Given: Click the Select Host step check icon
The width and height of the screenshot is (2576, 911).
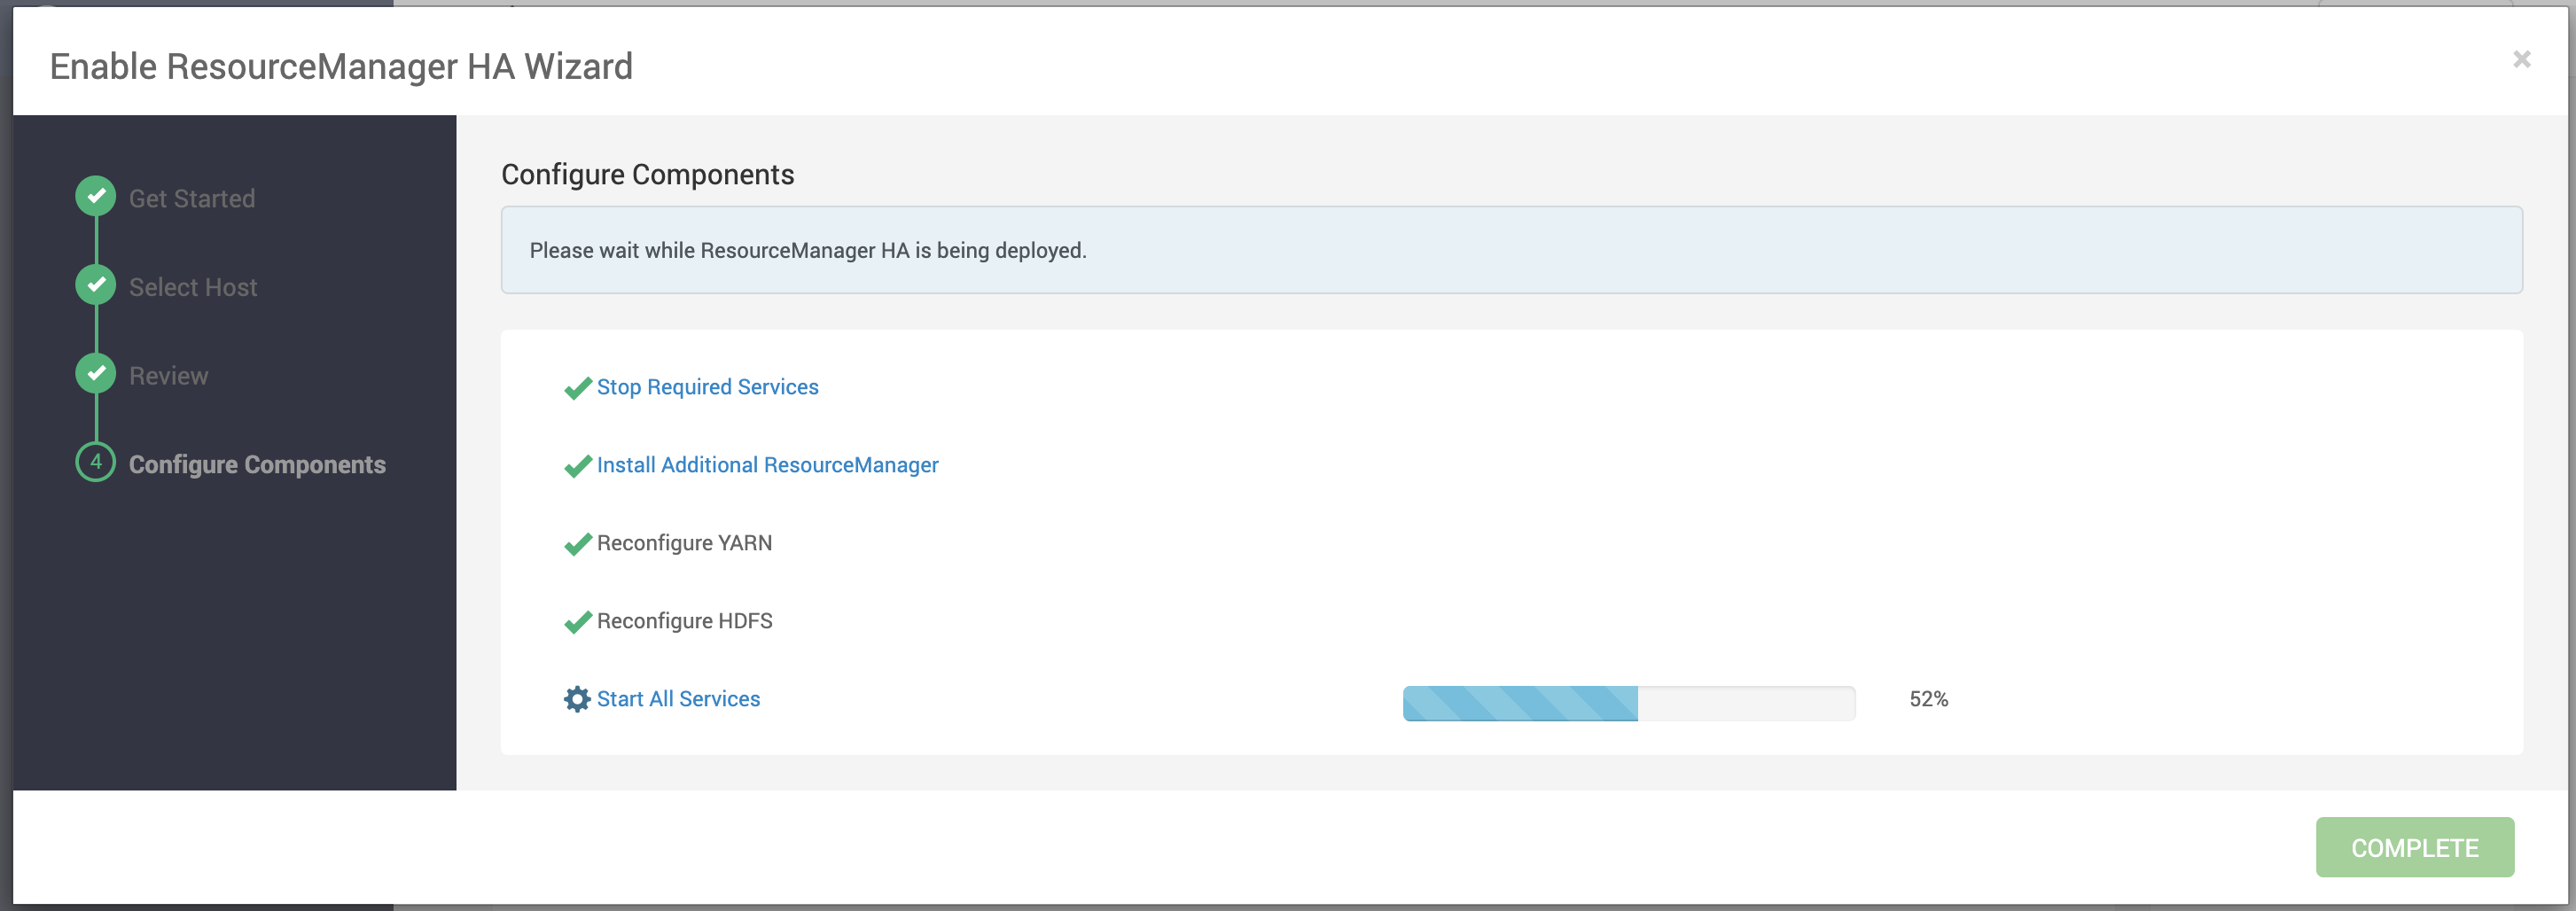Looking at the screenshot, I should 96,285.
